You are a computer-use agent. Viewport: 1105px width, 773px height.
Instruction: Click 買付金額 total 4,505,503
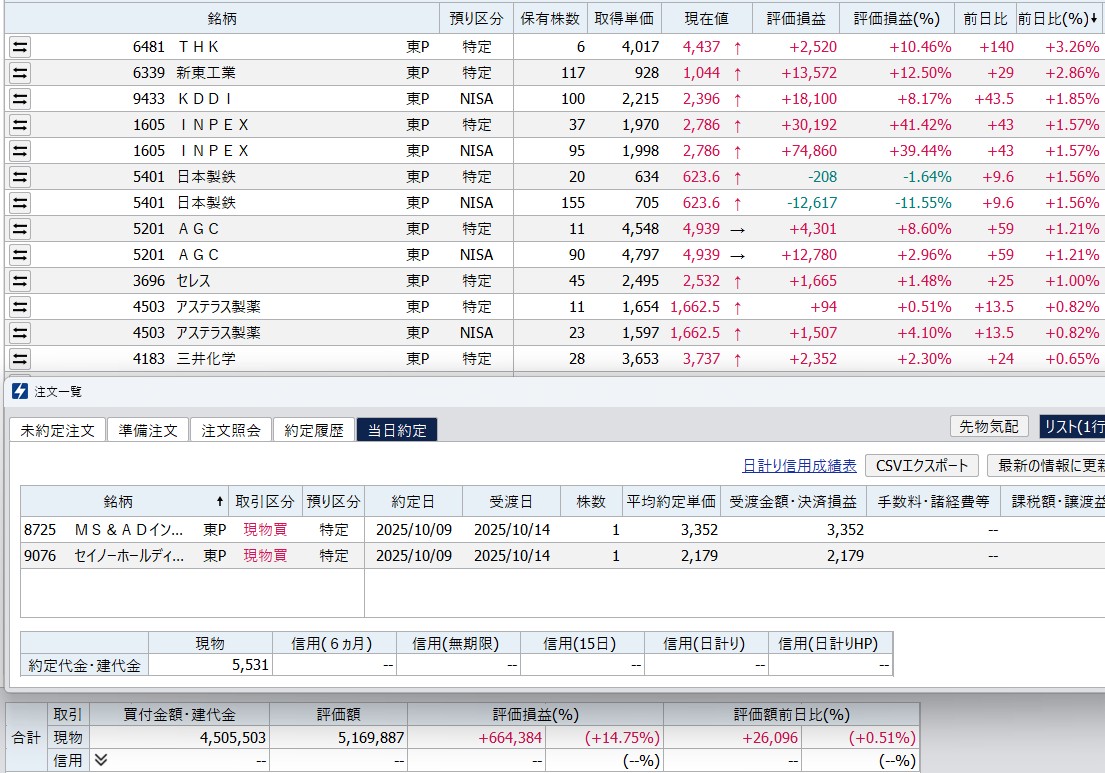(x=233, y=738)
